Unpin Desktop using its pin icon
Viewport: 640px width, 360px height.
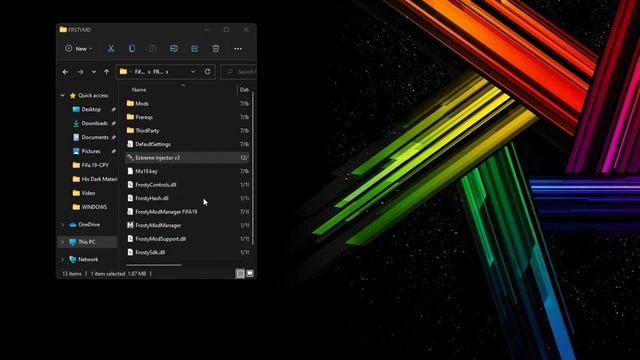113,109
